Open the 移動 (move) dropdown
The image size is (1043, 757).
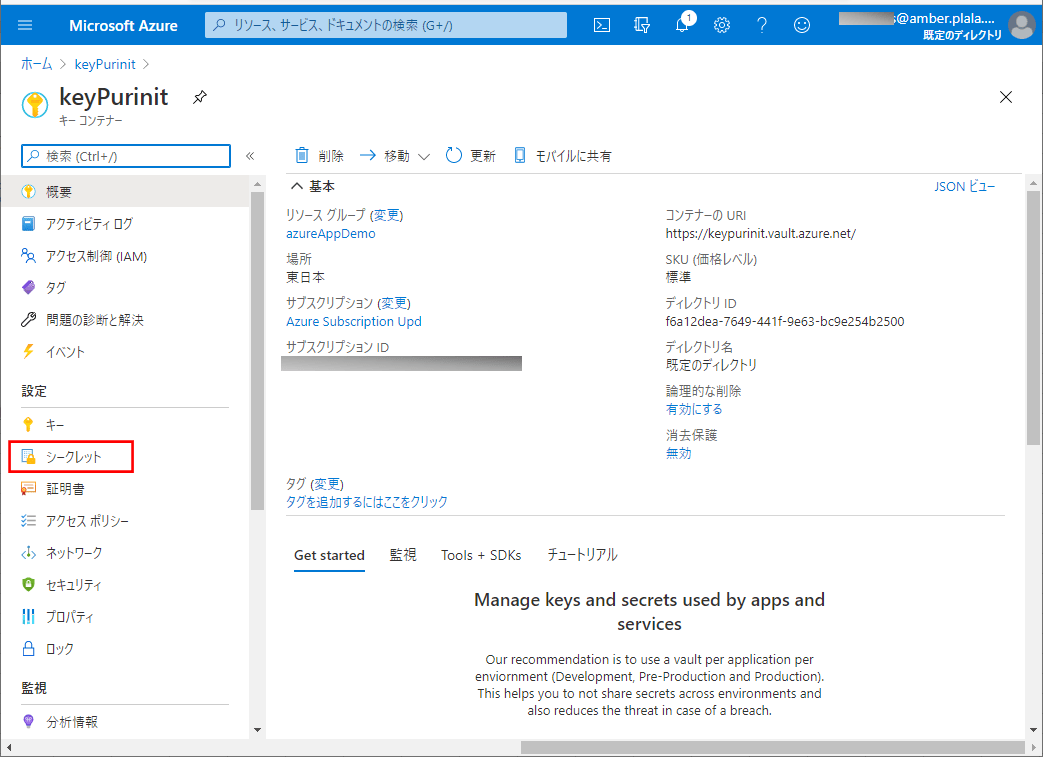394,156
